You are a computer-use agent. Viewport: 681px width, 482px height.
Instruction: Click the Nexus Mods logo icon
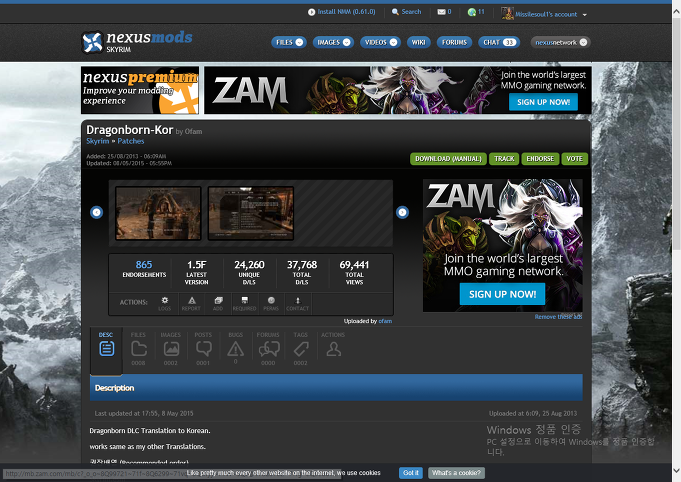tap(92, 43)
